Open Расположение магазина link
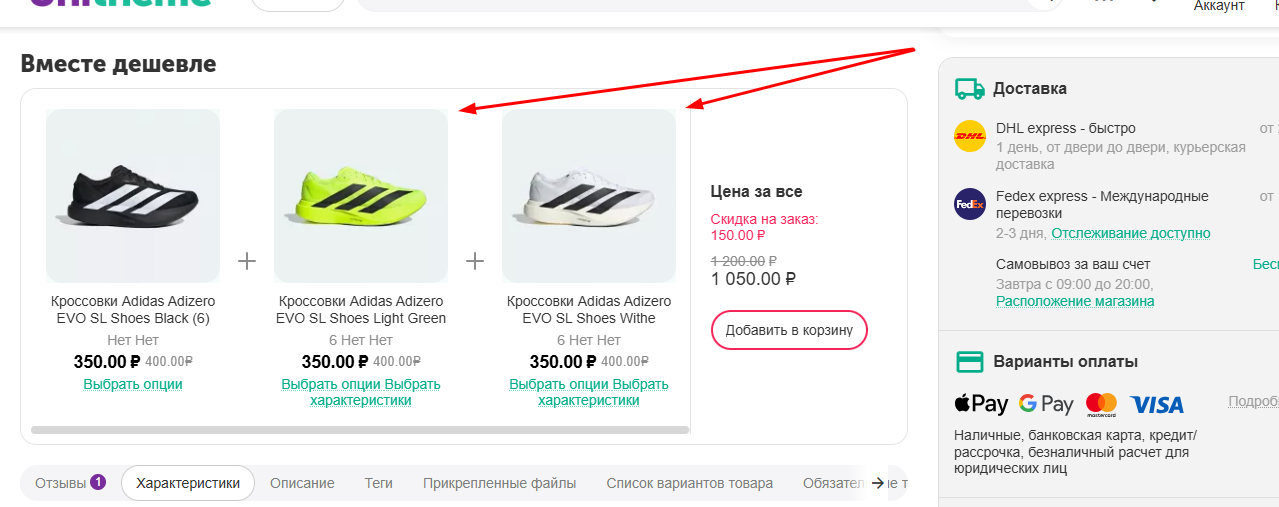1279x507 pixels. (1075, 301)
